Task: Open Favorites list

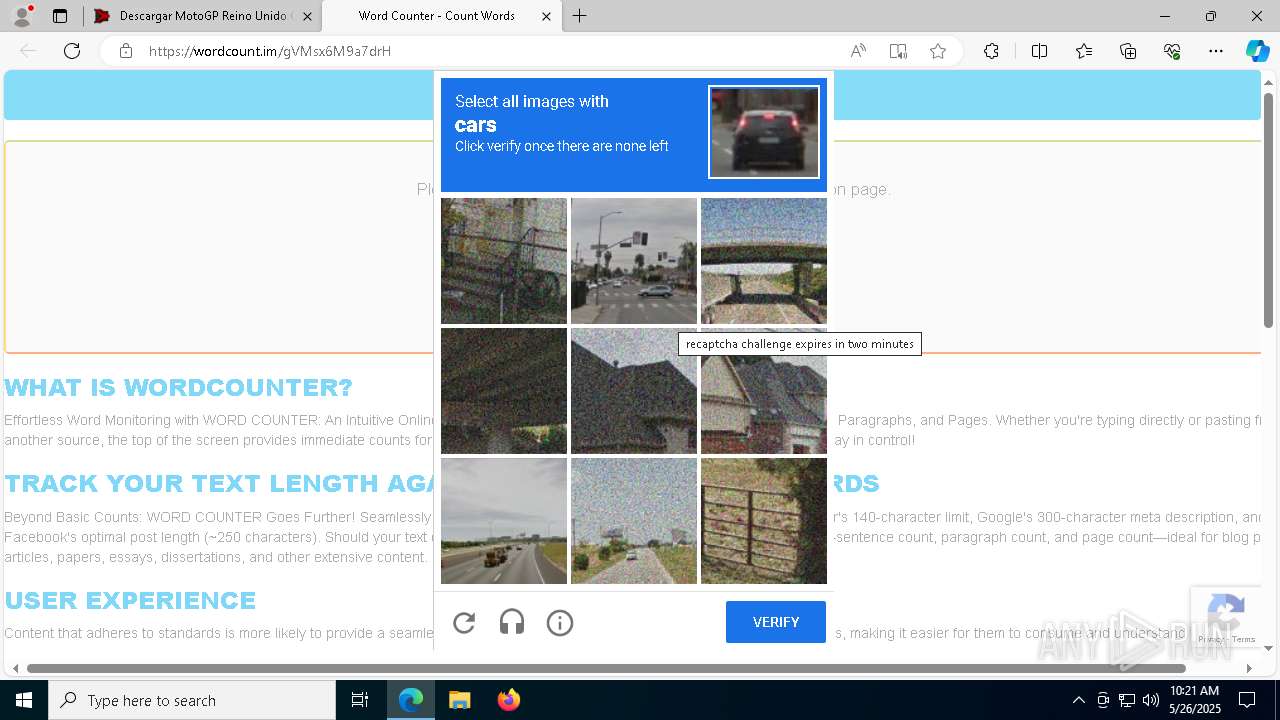Action: [1084, 51]
